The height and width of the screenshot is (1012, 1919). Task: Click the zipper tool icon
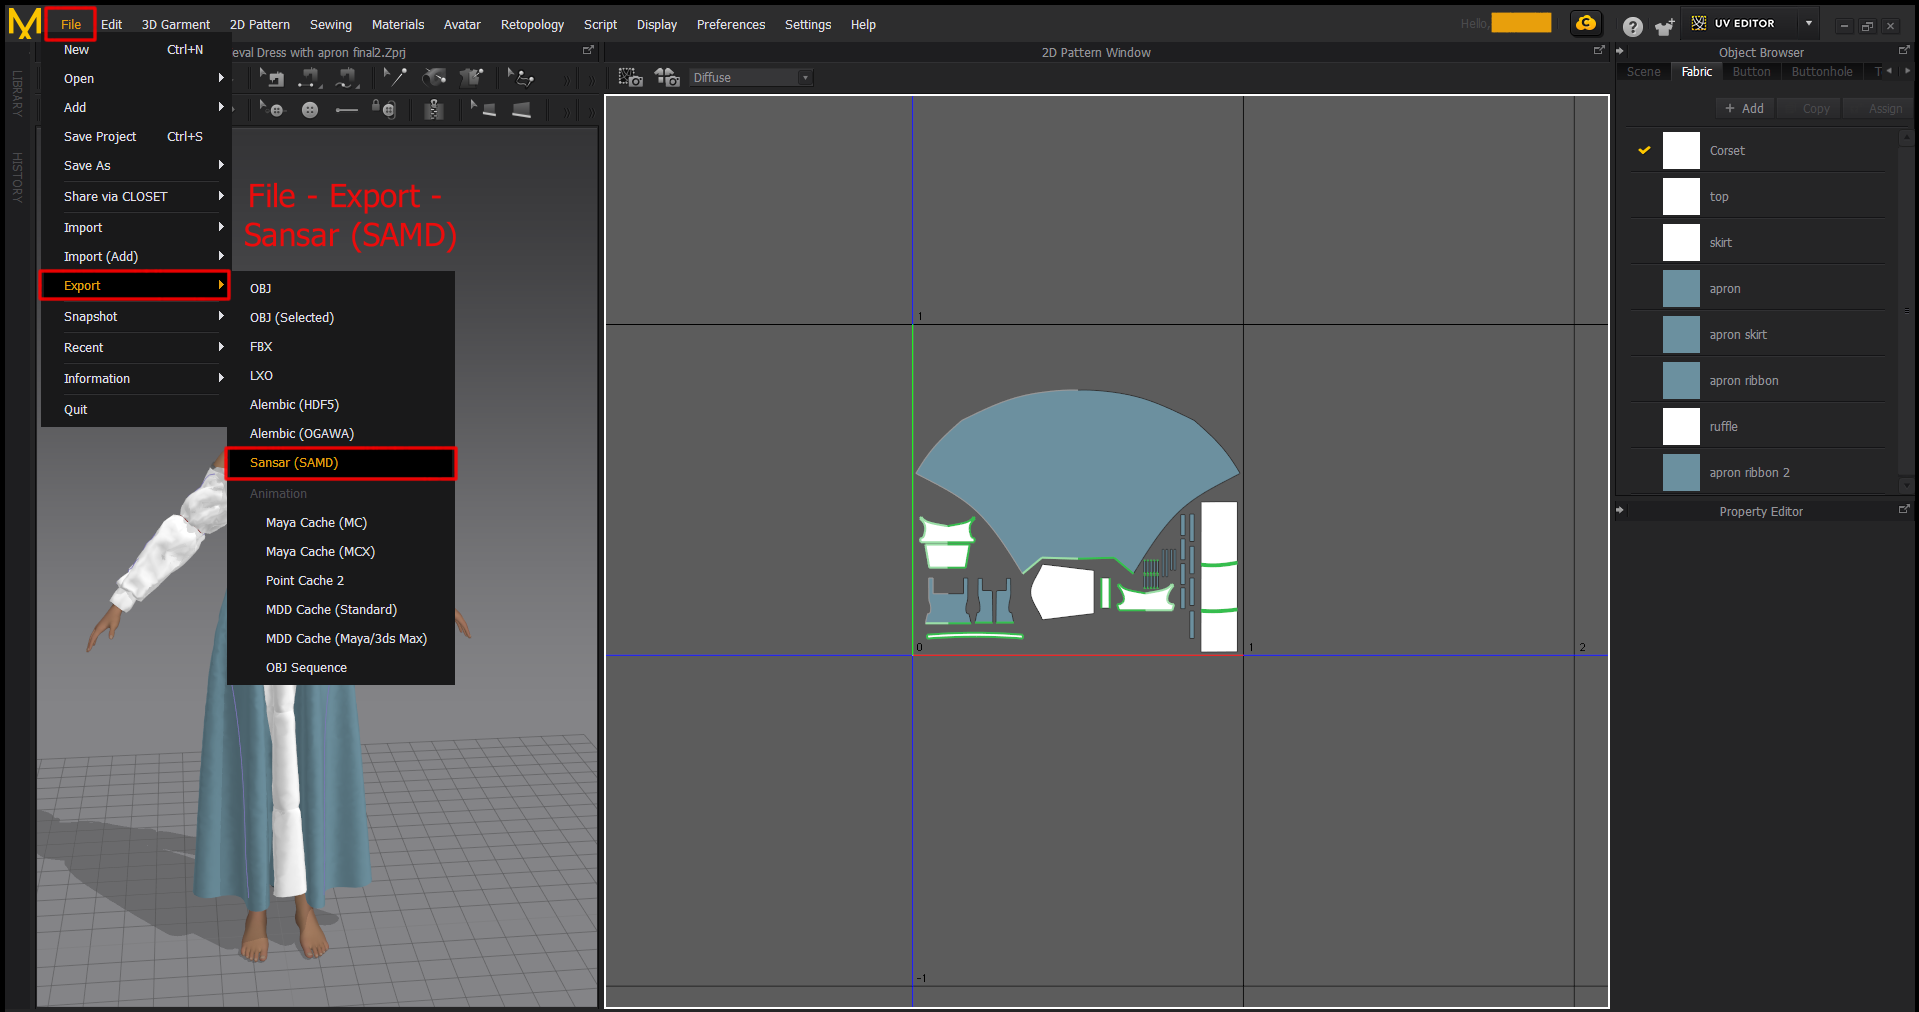433,110
